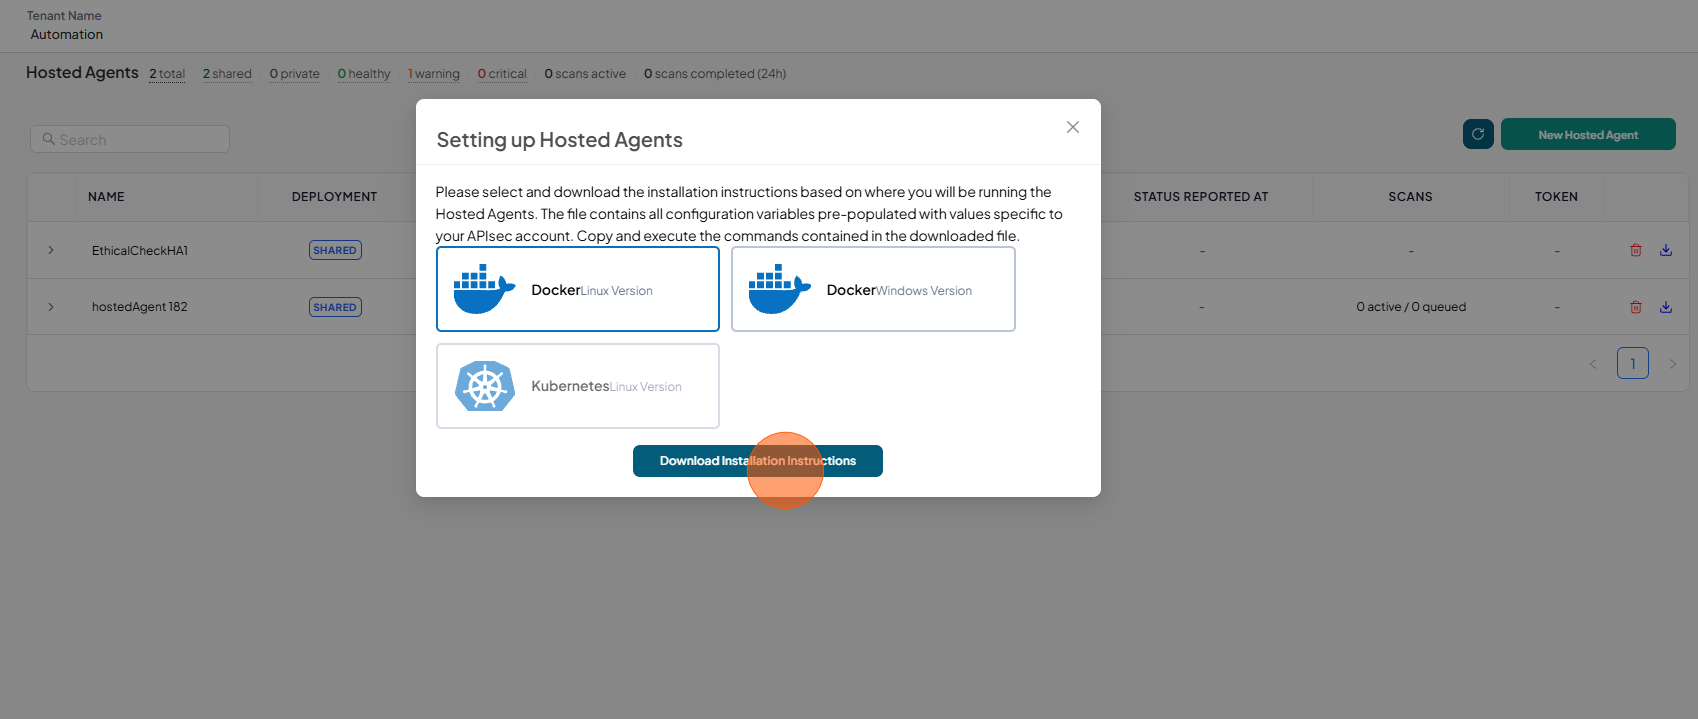Expand the EthicalCheckHA1 row

click(51, 250)
